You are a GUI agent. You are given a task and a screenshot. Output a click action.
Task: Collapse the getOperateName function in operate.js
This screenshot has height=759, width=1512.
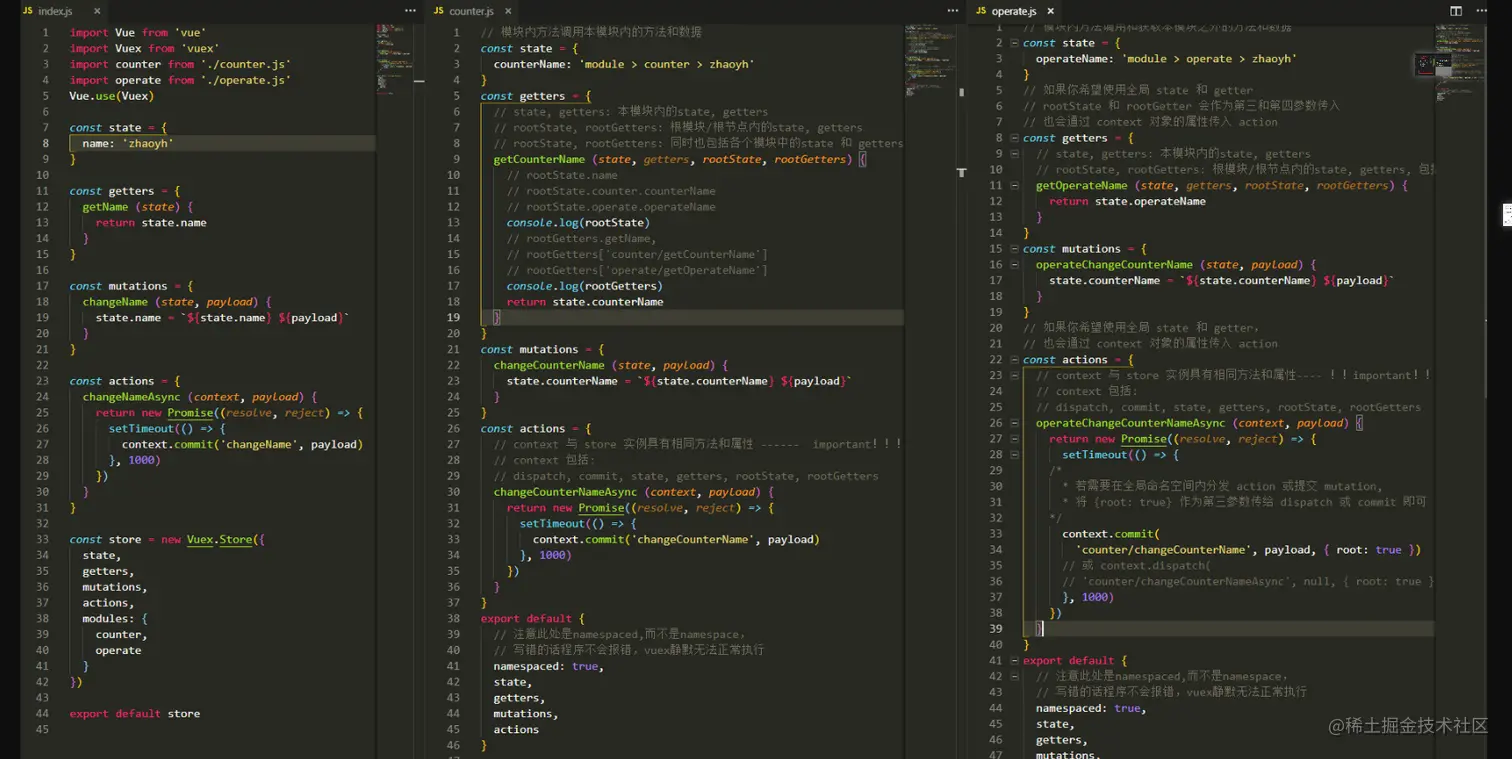coord(1014,186)
